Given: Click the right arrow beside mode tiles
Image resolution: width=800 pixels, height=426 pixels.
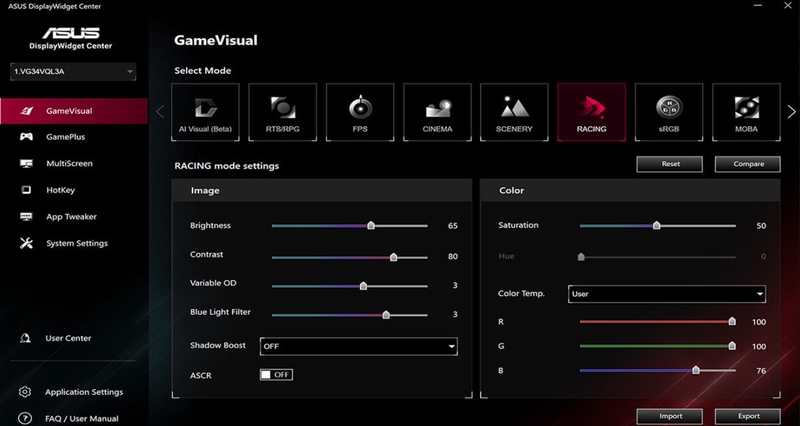Looking at the screenshot, I should (791, 111).
